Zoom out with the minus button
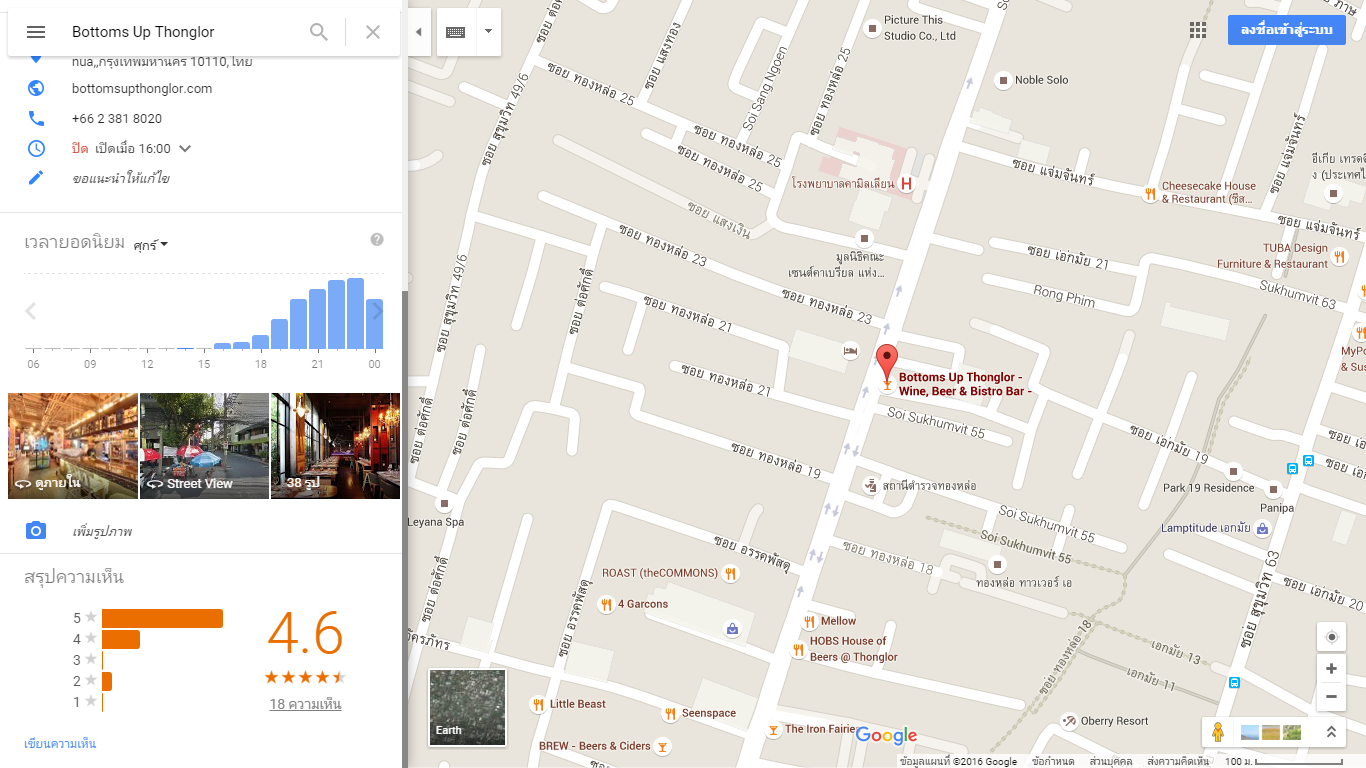This screenshot has width=1366, height=768. [1331, 697]
